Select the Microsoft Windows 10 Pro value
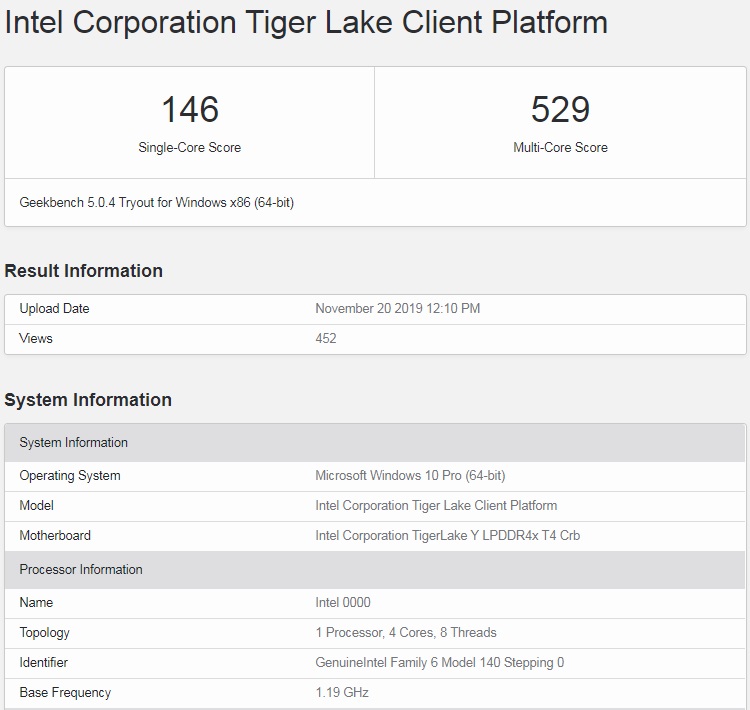 point(410,476)
